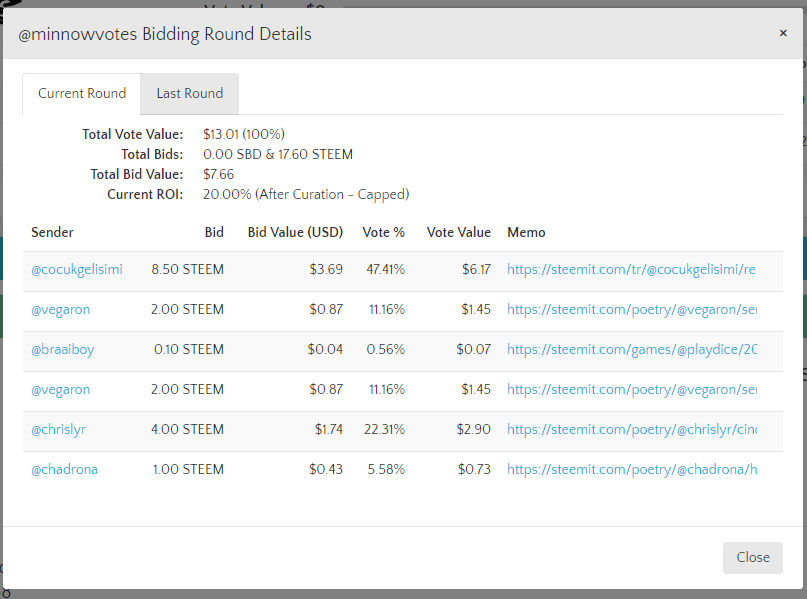This screenshot has height=599, width=807.
Task: Go to the @chadrona sender link
Action: click(65, 470)
